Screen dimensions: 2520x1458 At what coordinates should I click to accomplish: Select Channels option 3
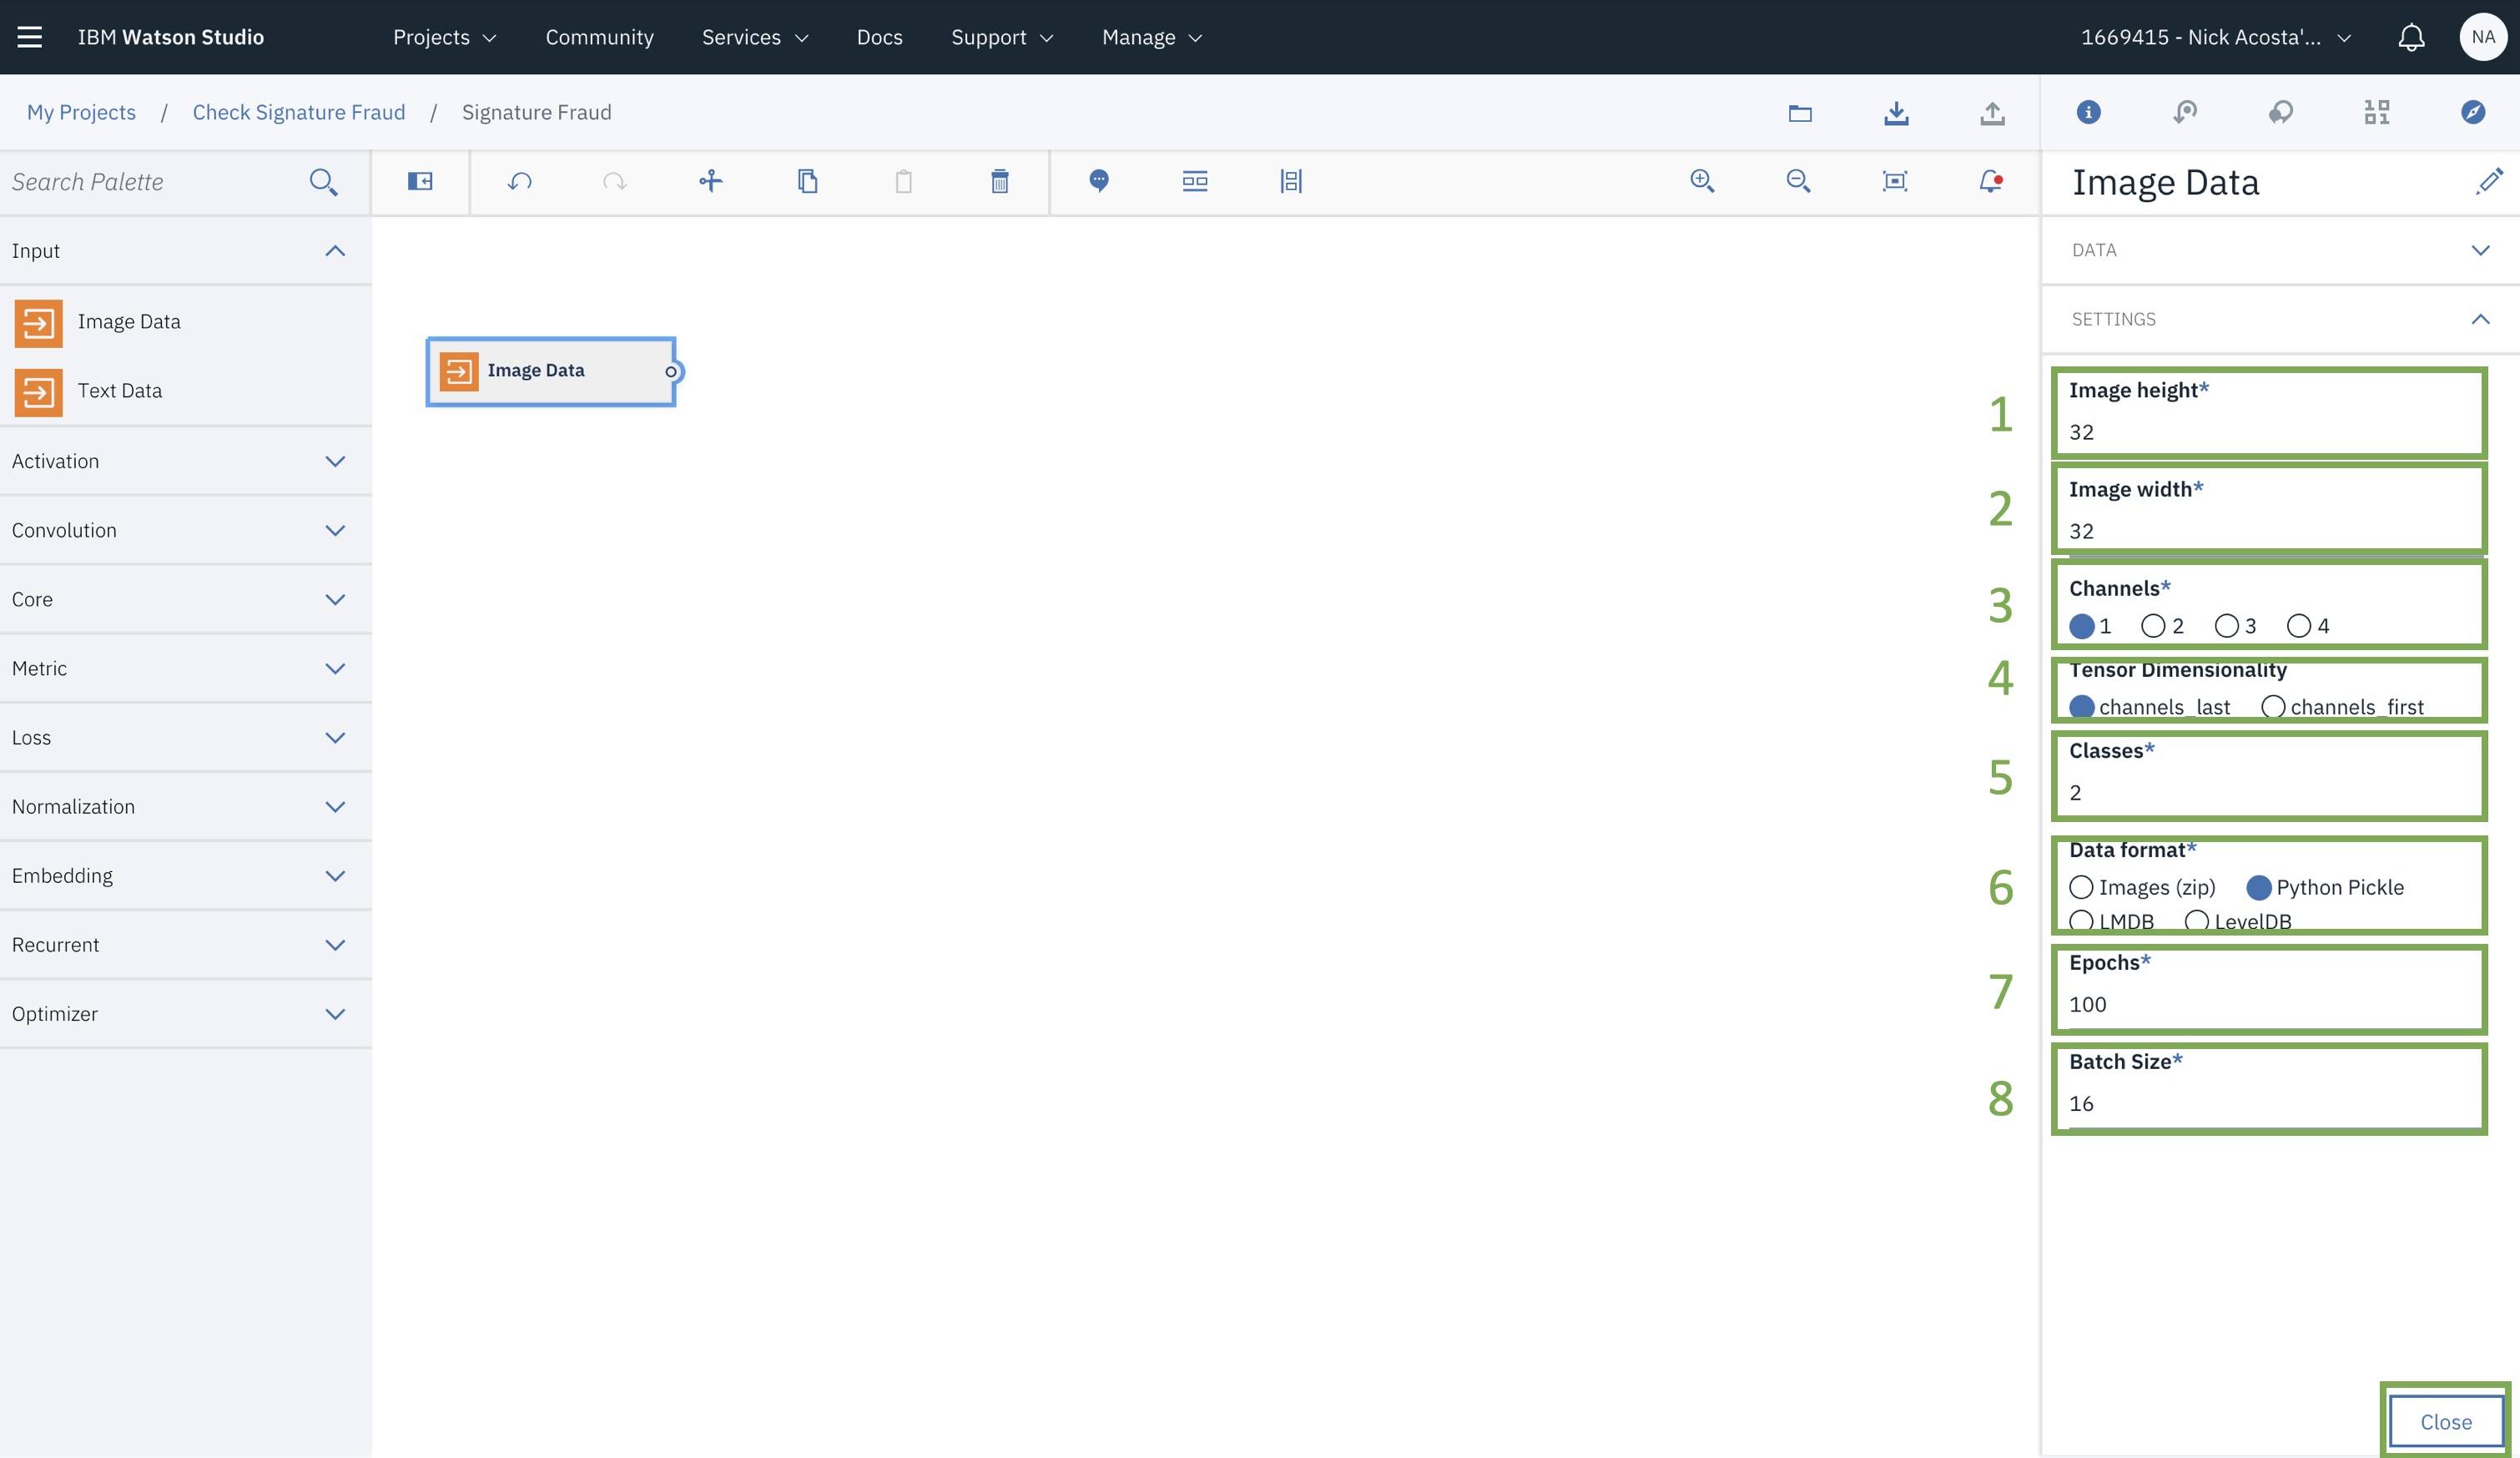click(2226, 626)
